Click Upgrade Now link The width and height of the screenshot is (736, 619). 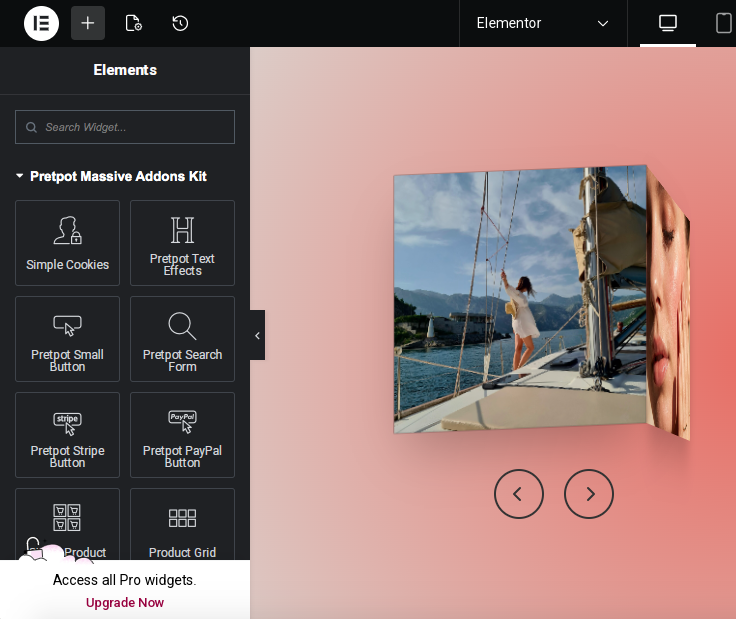[x=125, y=603]
